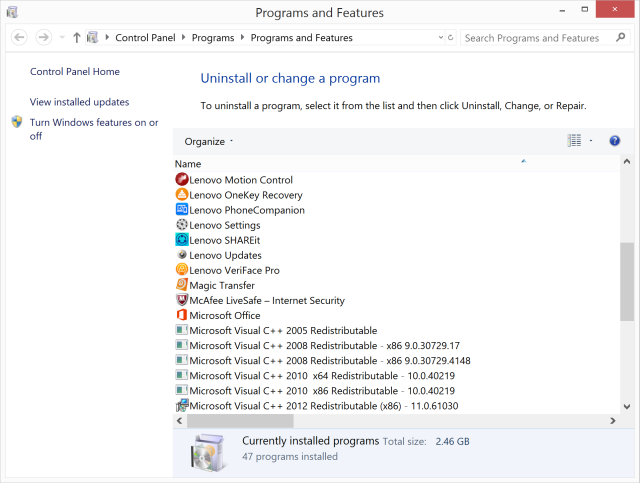Click the Visual C++ 2010 x86 icon

[x=182, y=390]
